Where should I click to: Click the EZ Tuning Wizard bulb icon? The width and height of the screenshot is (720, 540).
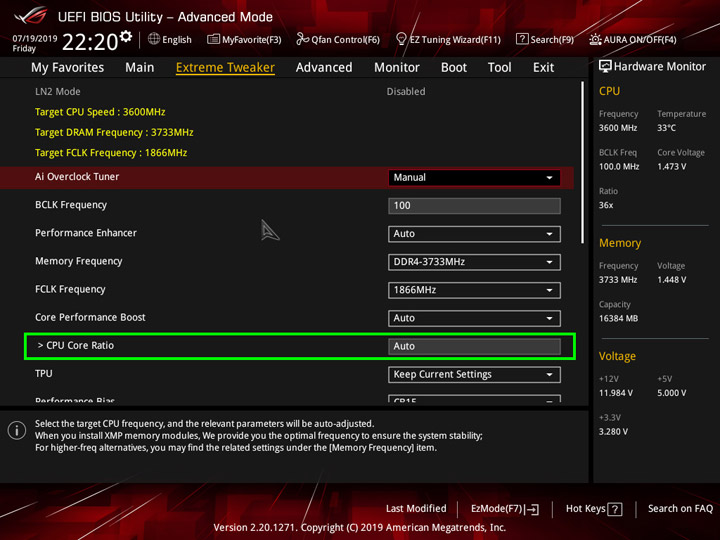coord(401,39)
